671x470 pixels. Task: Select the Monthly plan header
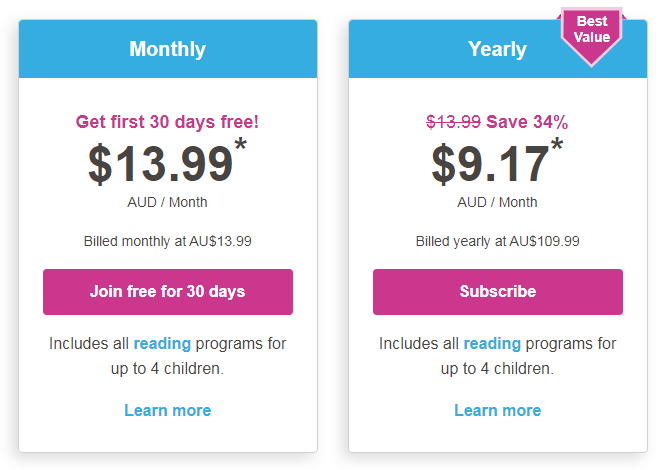pos(167,49)
